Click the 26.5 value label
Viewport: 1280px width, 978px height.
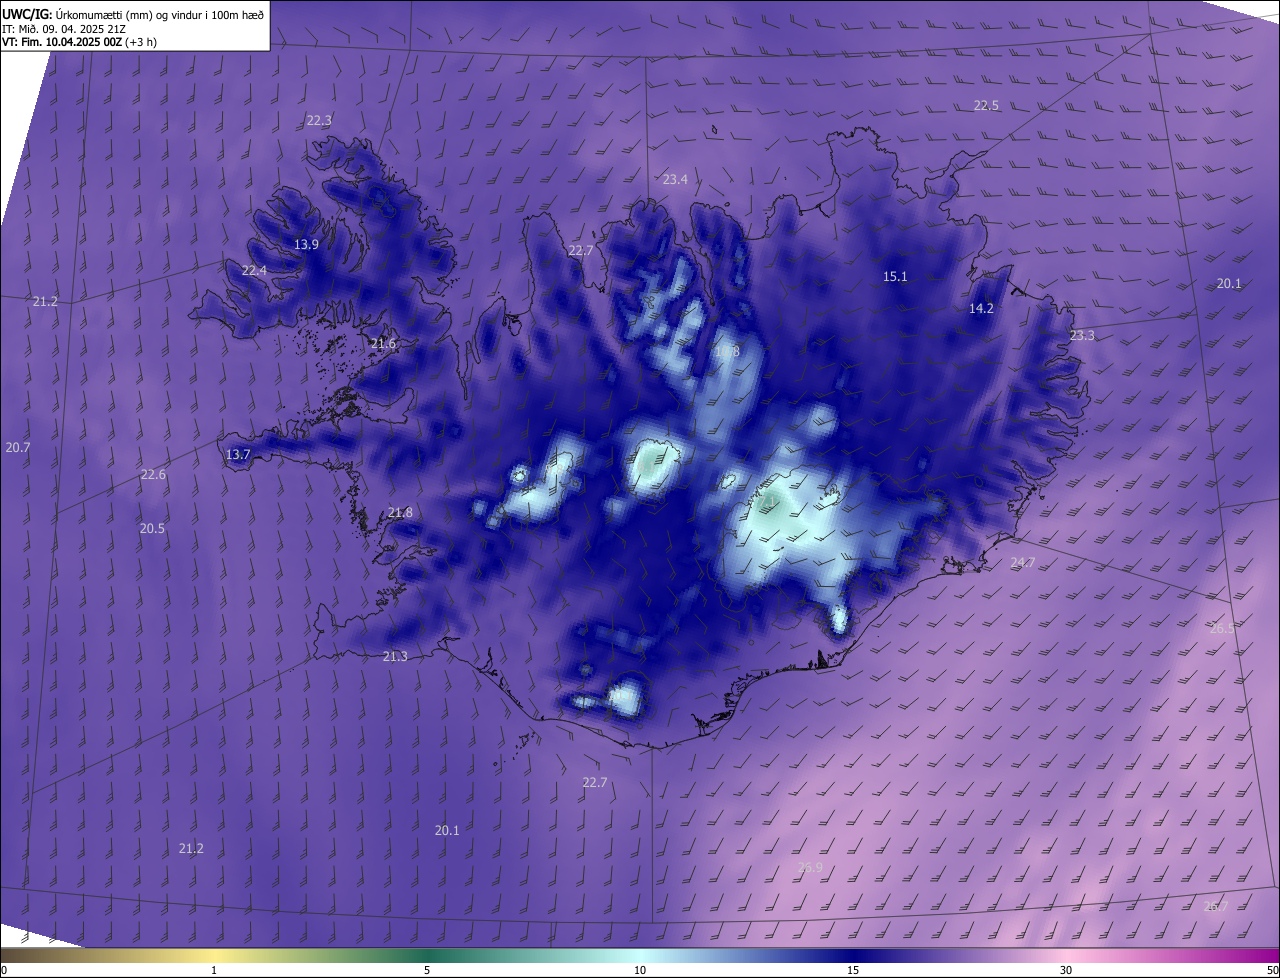[1222, 628]
